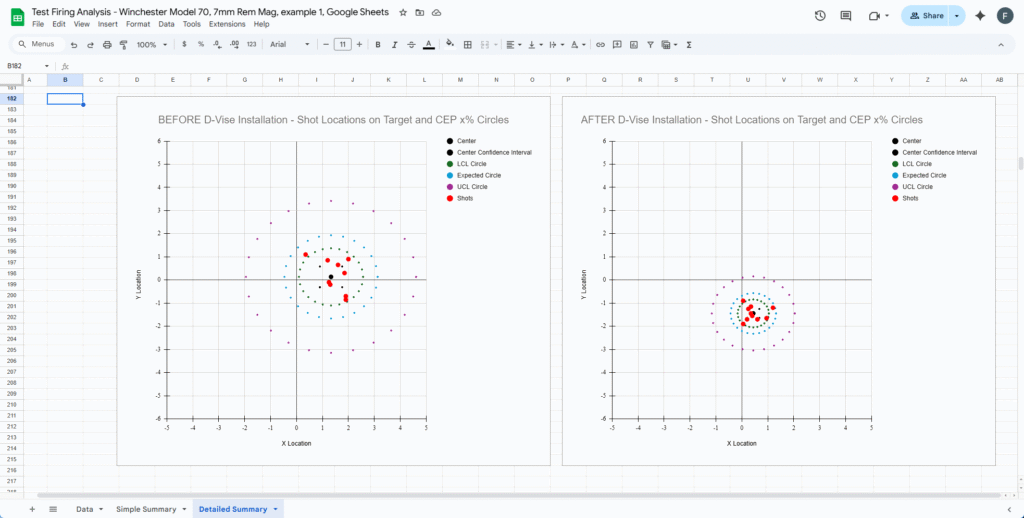The width and height of the screenshot is (1024, 518).
Task: Insert a comment from toolbar
Action: click(616, 44)
